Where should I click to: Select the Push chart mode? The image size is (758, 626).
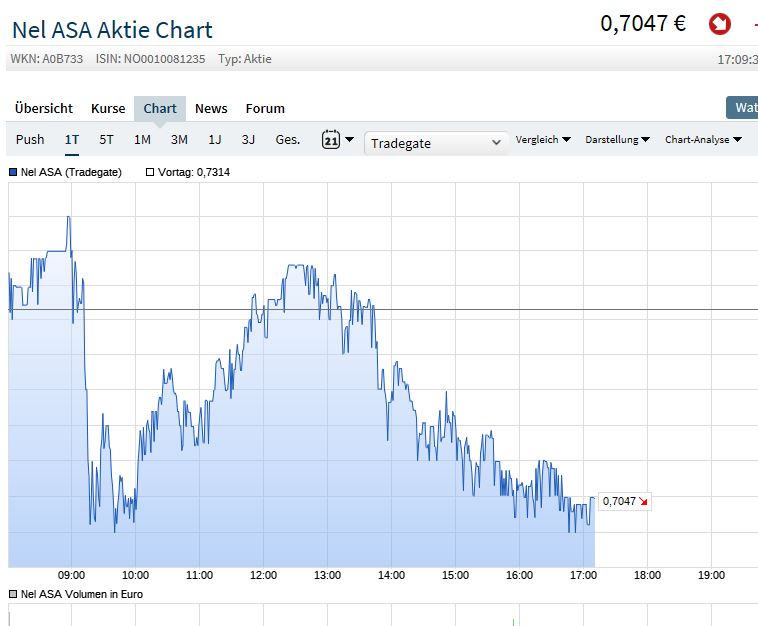[30, 140]
